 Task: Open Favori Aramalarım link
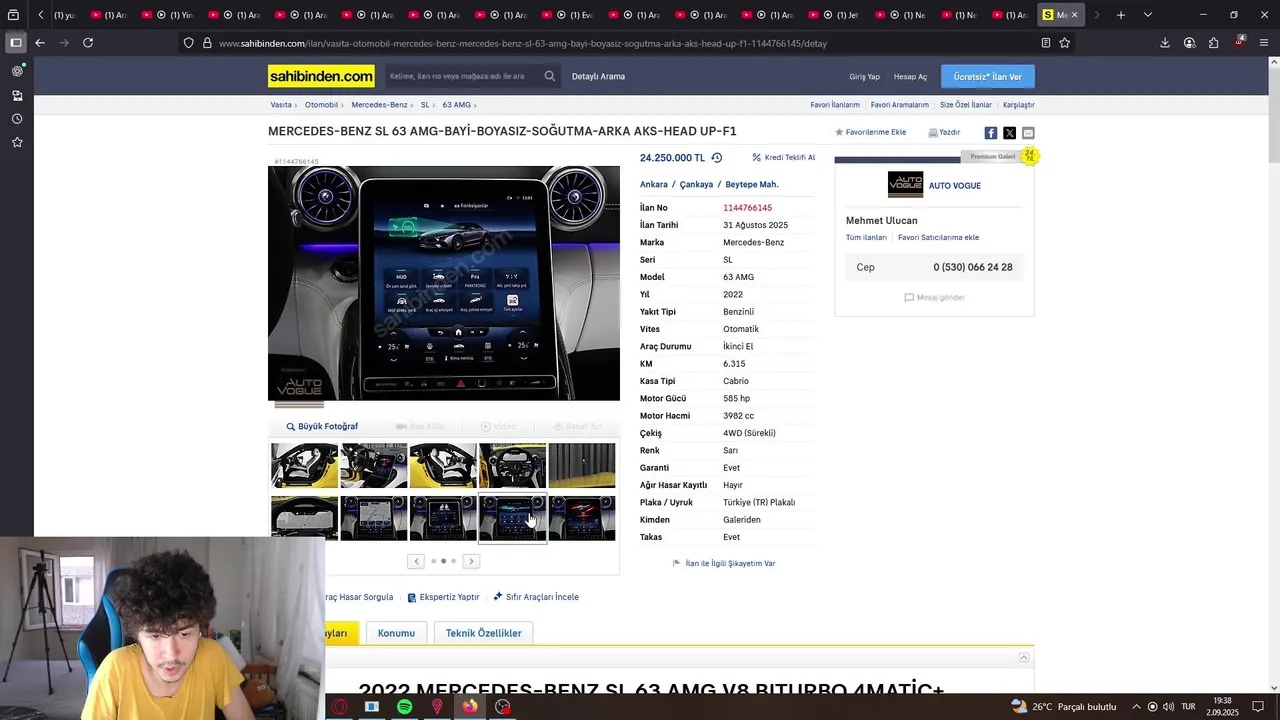900,105
